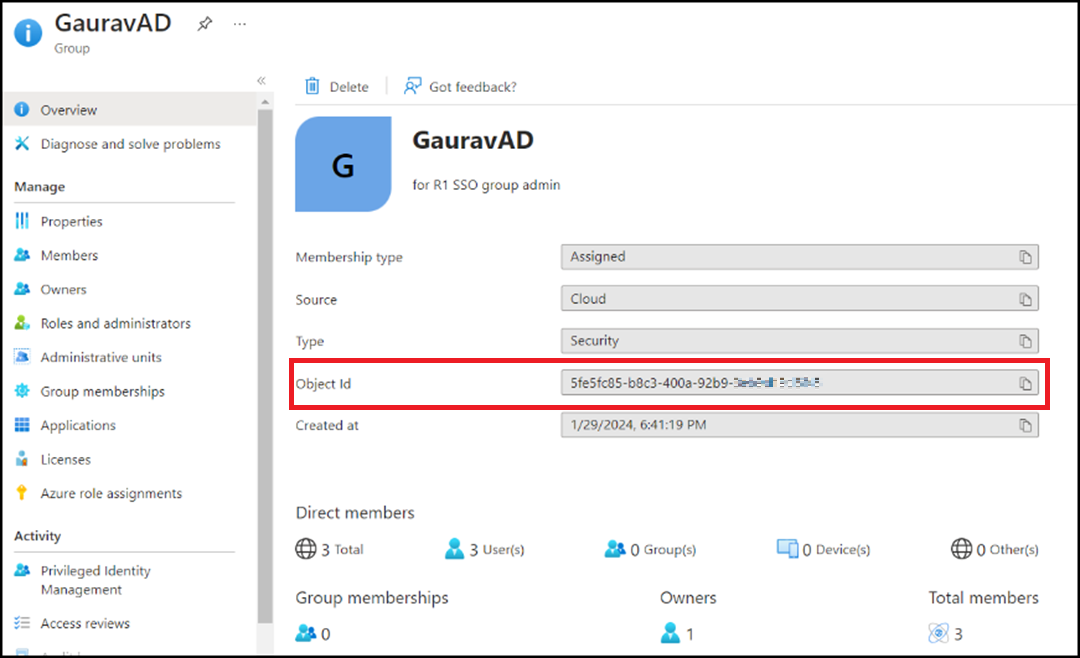The width and height of the screenshot is (1080, 658).
Task: Open the more options ellipsis menu
Action: [x=239, y=24]
